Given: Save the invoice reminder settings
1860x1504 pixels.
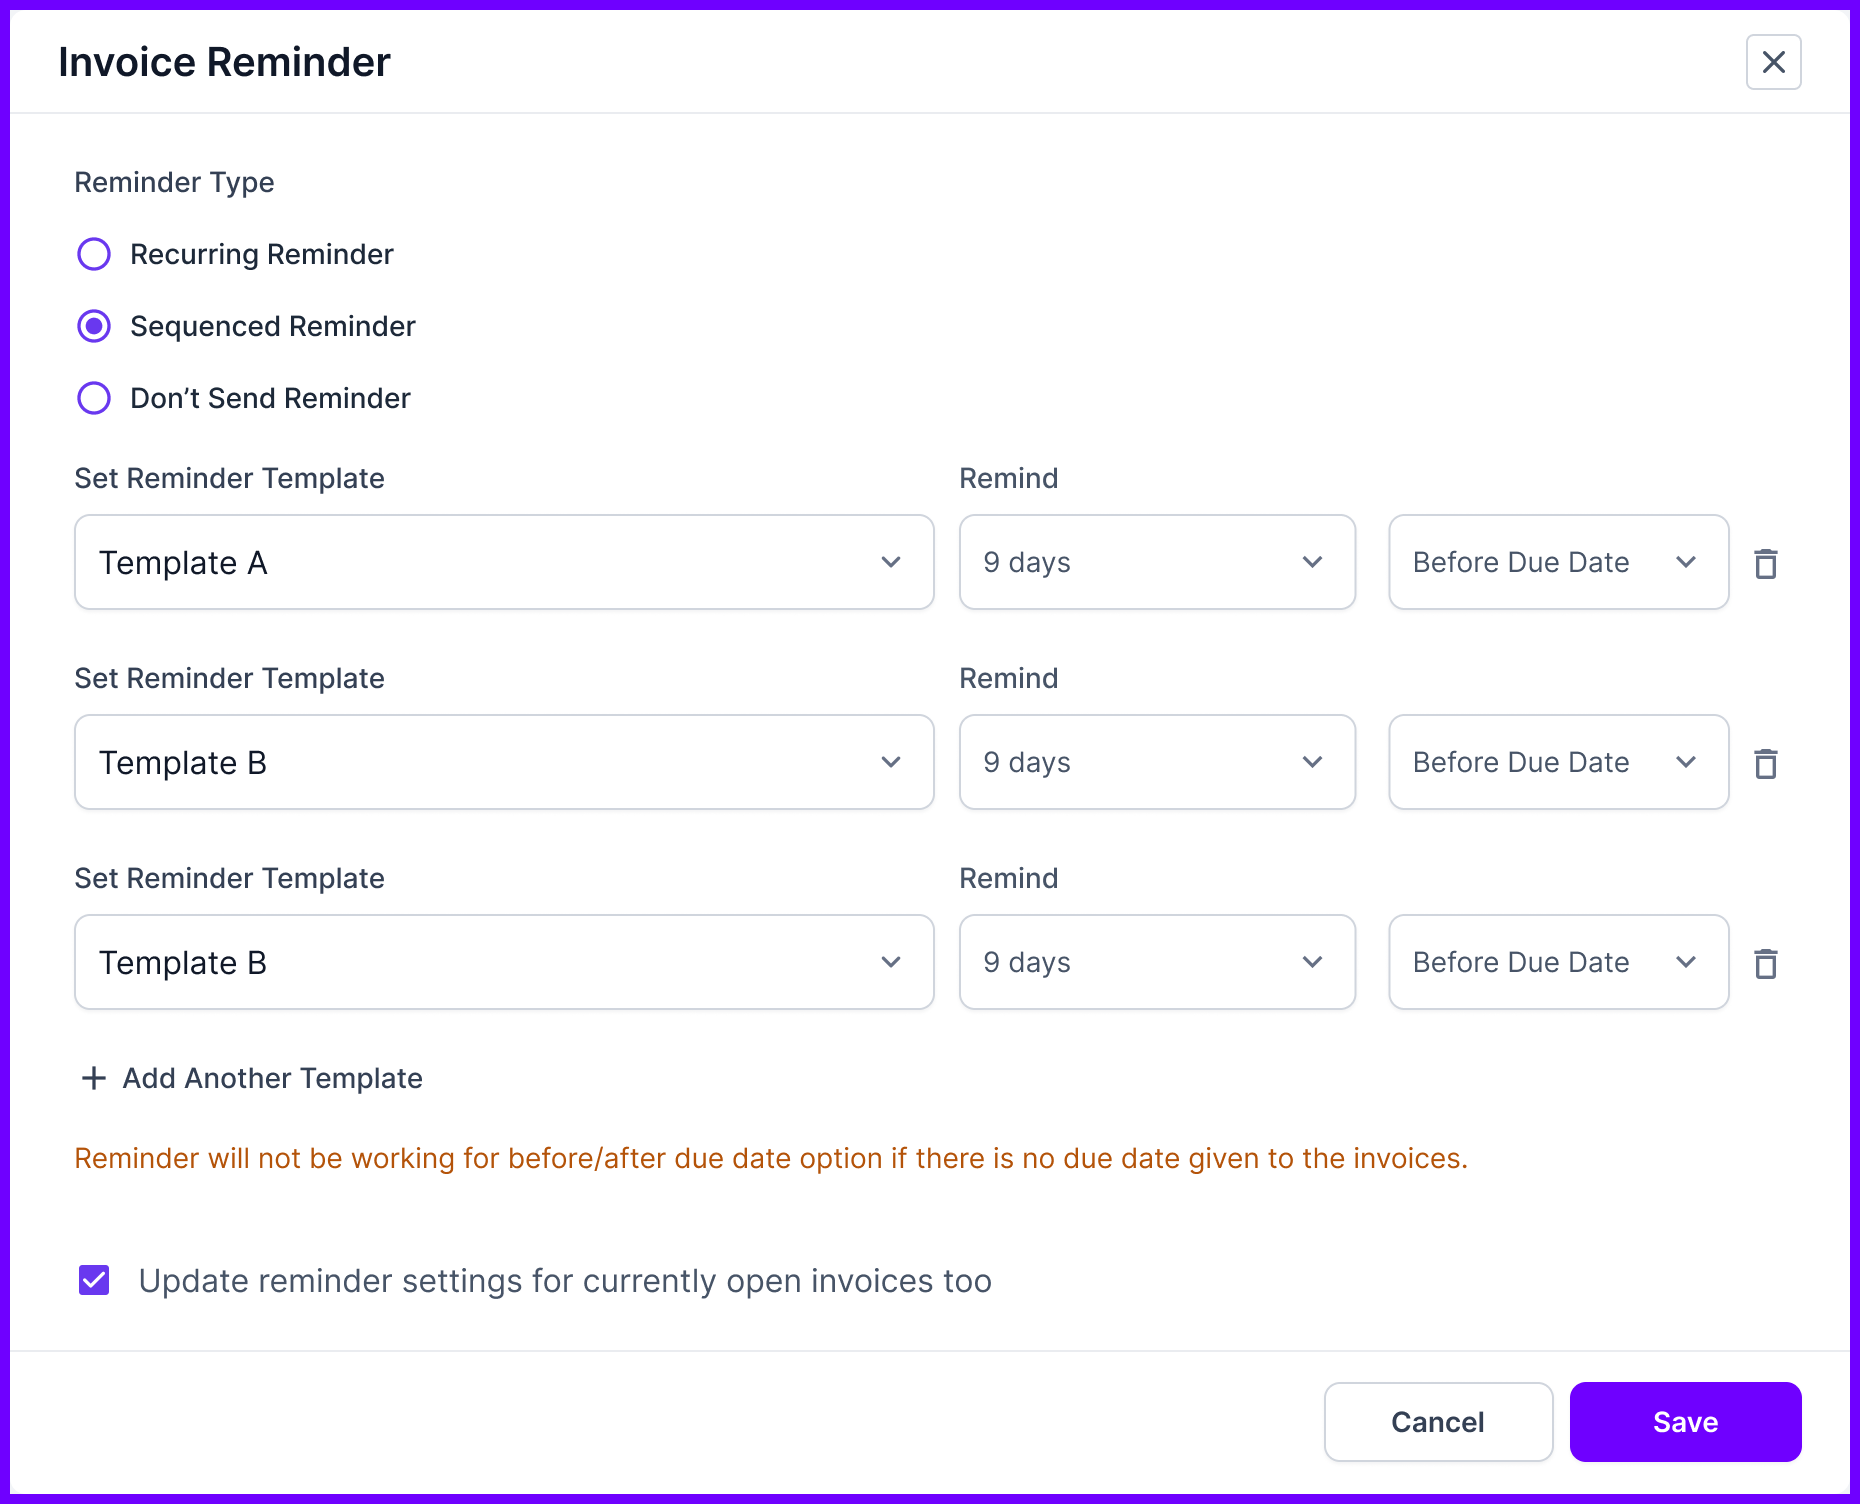Looking at the screenshot, I should click(1685, 1421).
